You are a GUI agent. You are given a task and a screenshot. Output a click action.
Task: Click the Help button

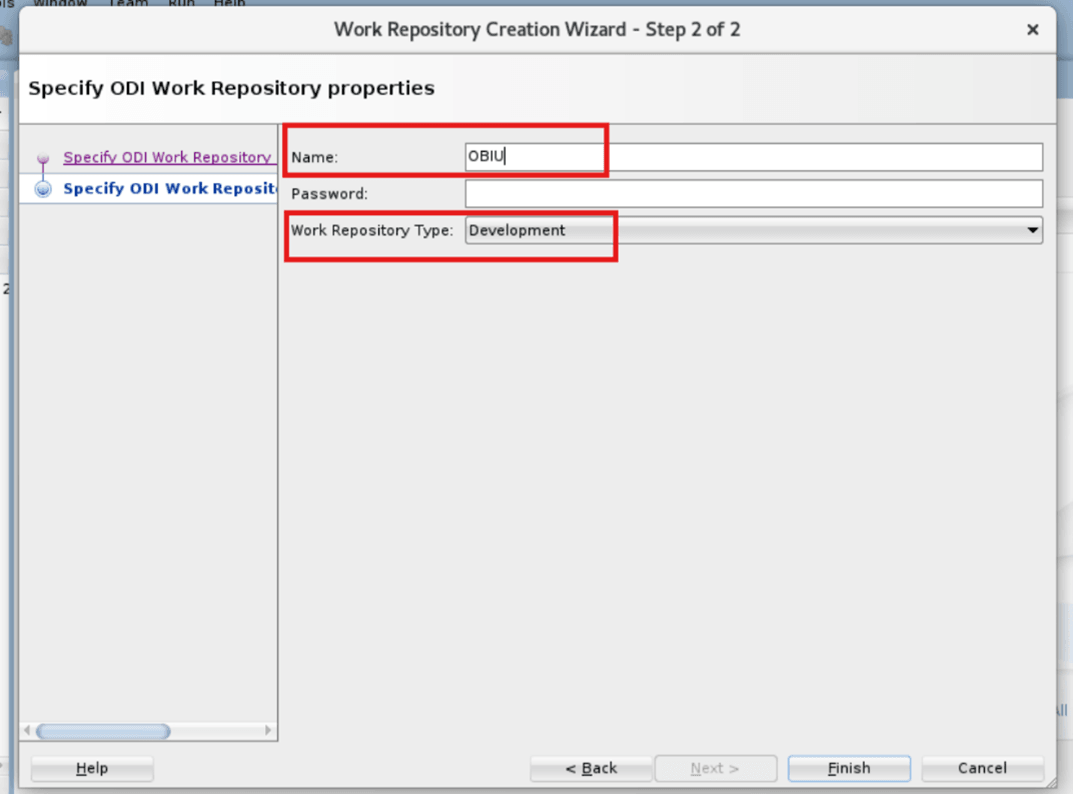coord(91,768)
